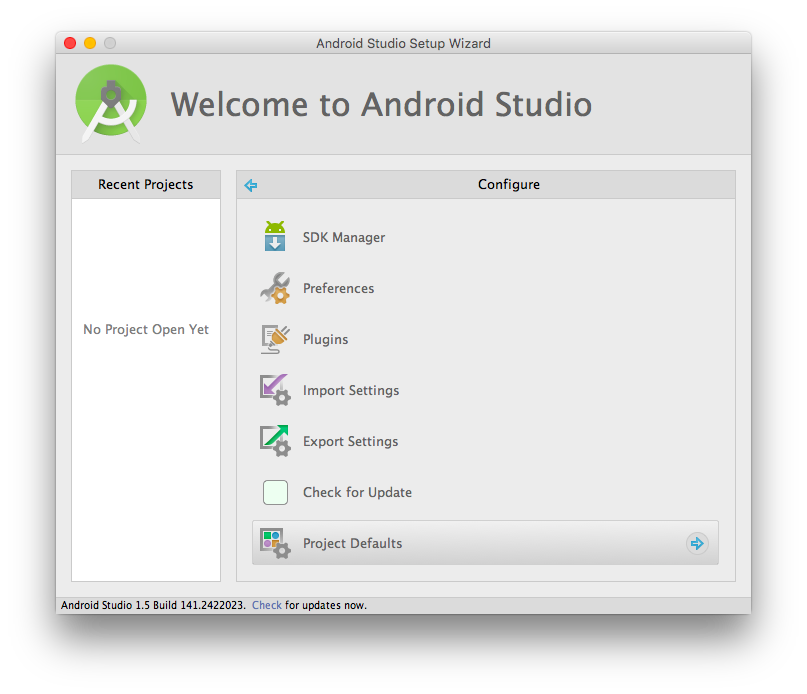
Task: Open the Project Defaults submenu
Action: (485, 543)
